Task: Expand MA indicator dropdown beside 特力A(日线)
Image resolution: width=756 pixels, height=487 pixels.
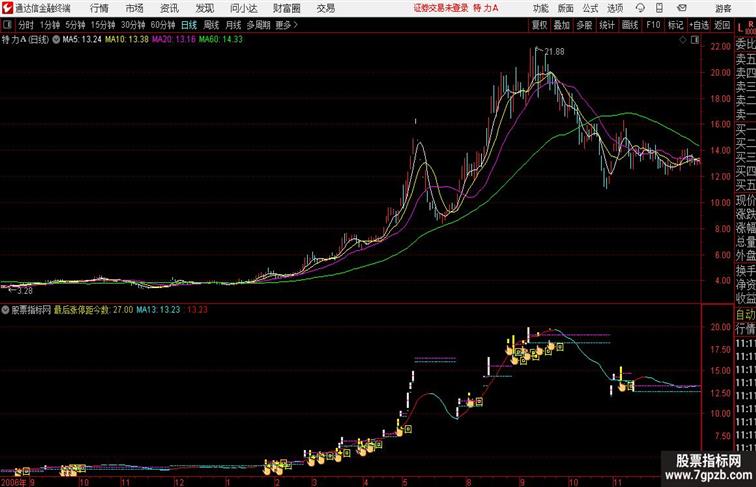Action: [56, 40]
